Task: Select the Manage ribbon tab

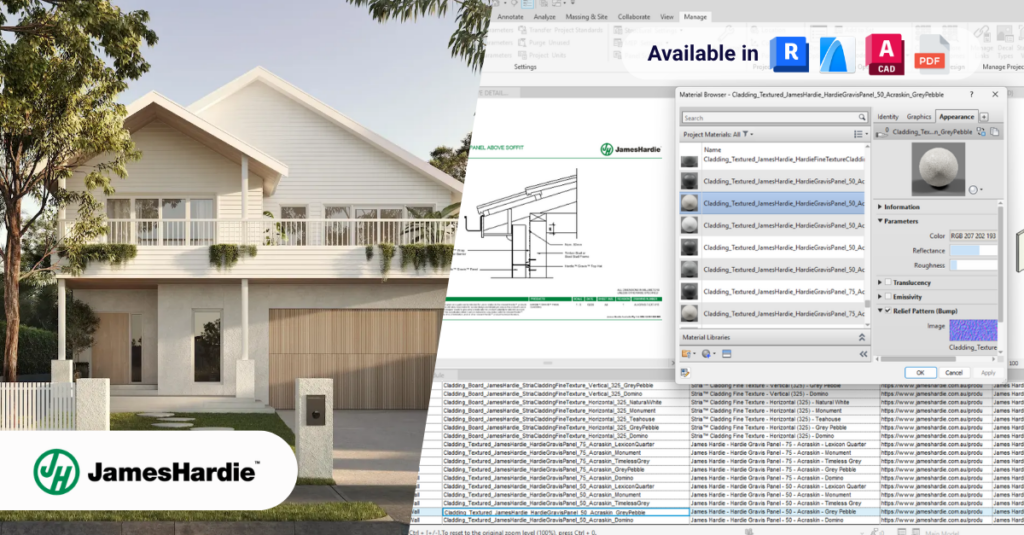Action: point(695,17)
